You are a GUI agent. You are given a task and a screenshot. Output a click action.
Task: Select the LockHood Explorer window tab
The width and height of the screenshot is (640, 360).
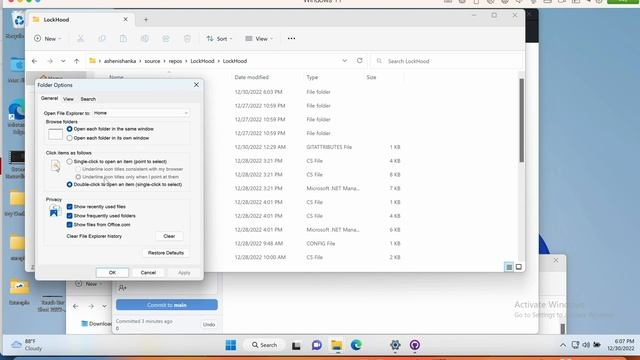tap(80, 19)
